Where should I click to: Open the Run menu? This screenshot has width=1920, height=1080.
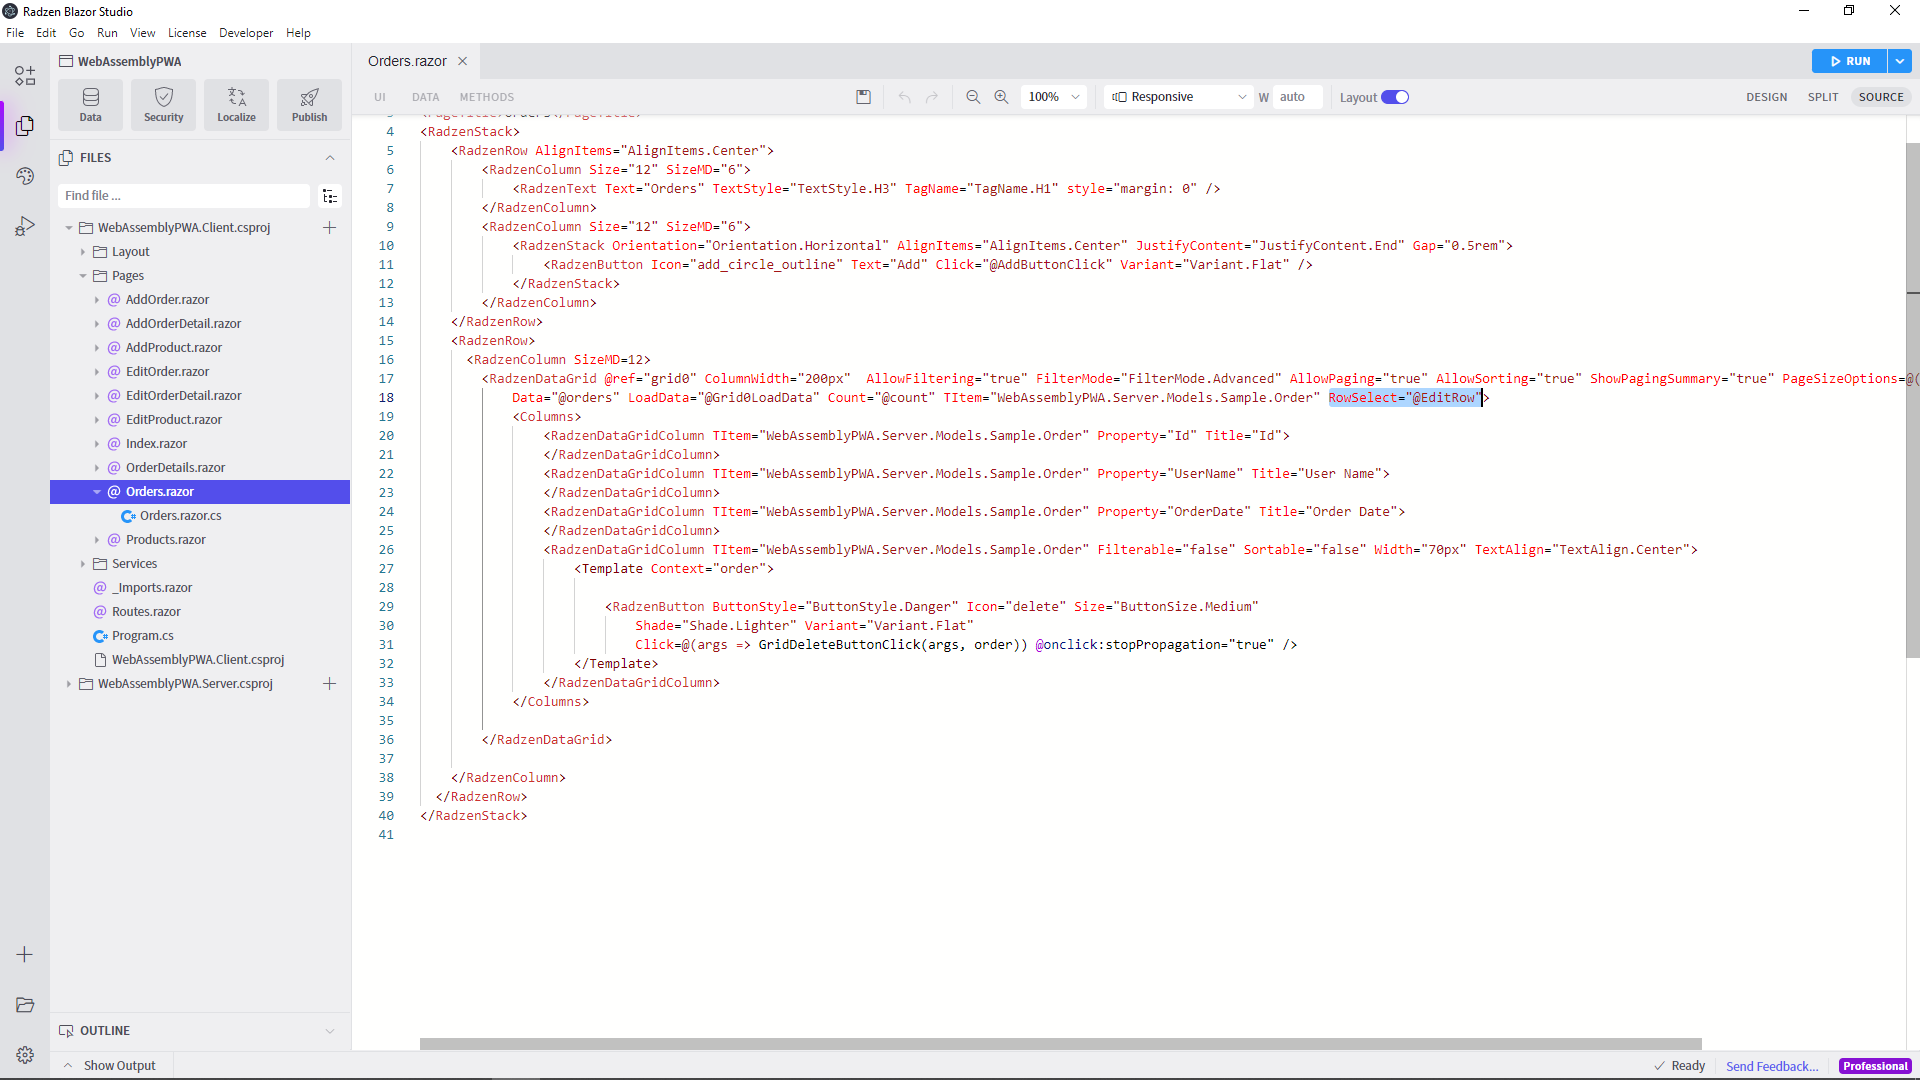click(x=107, y=33)
